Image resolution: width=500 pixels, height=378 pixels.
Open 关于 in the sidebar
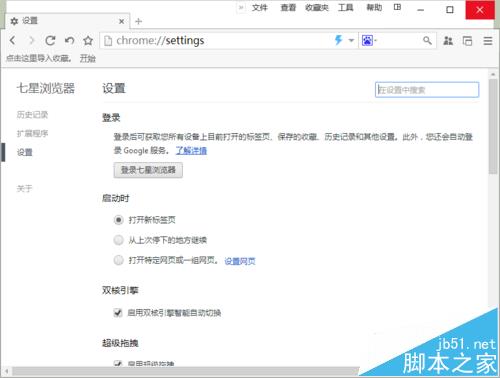click(25, 189)
